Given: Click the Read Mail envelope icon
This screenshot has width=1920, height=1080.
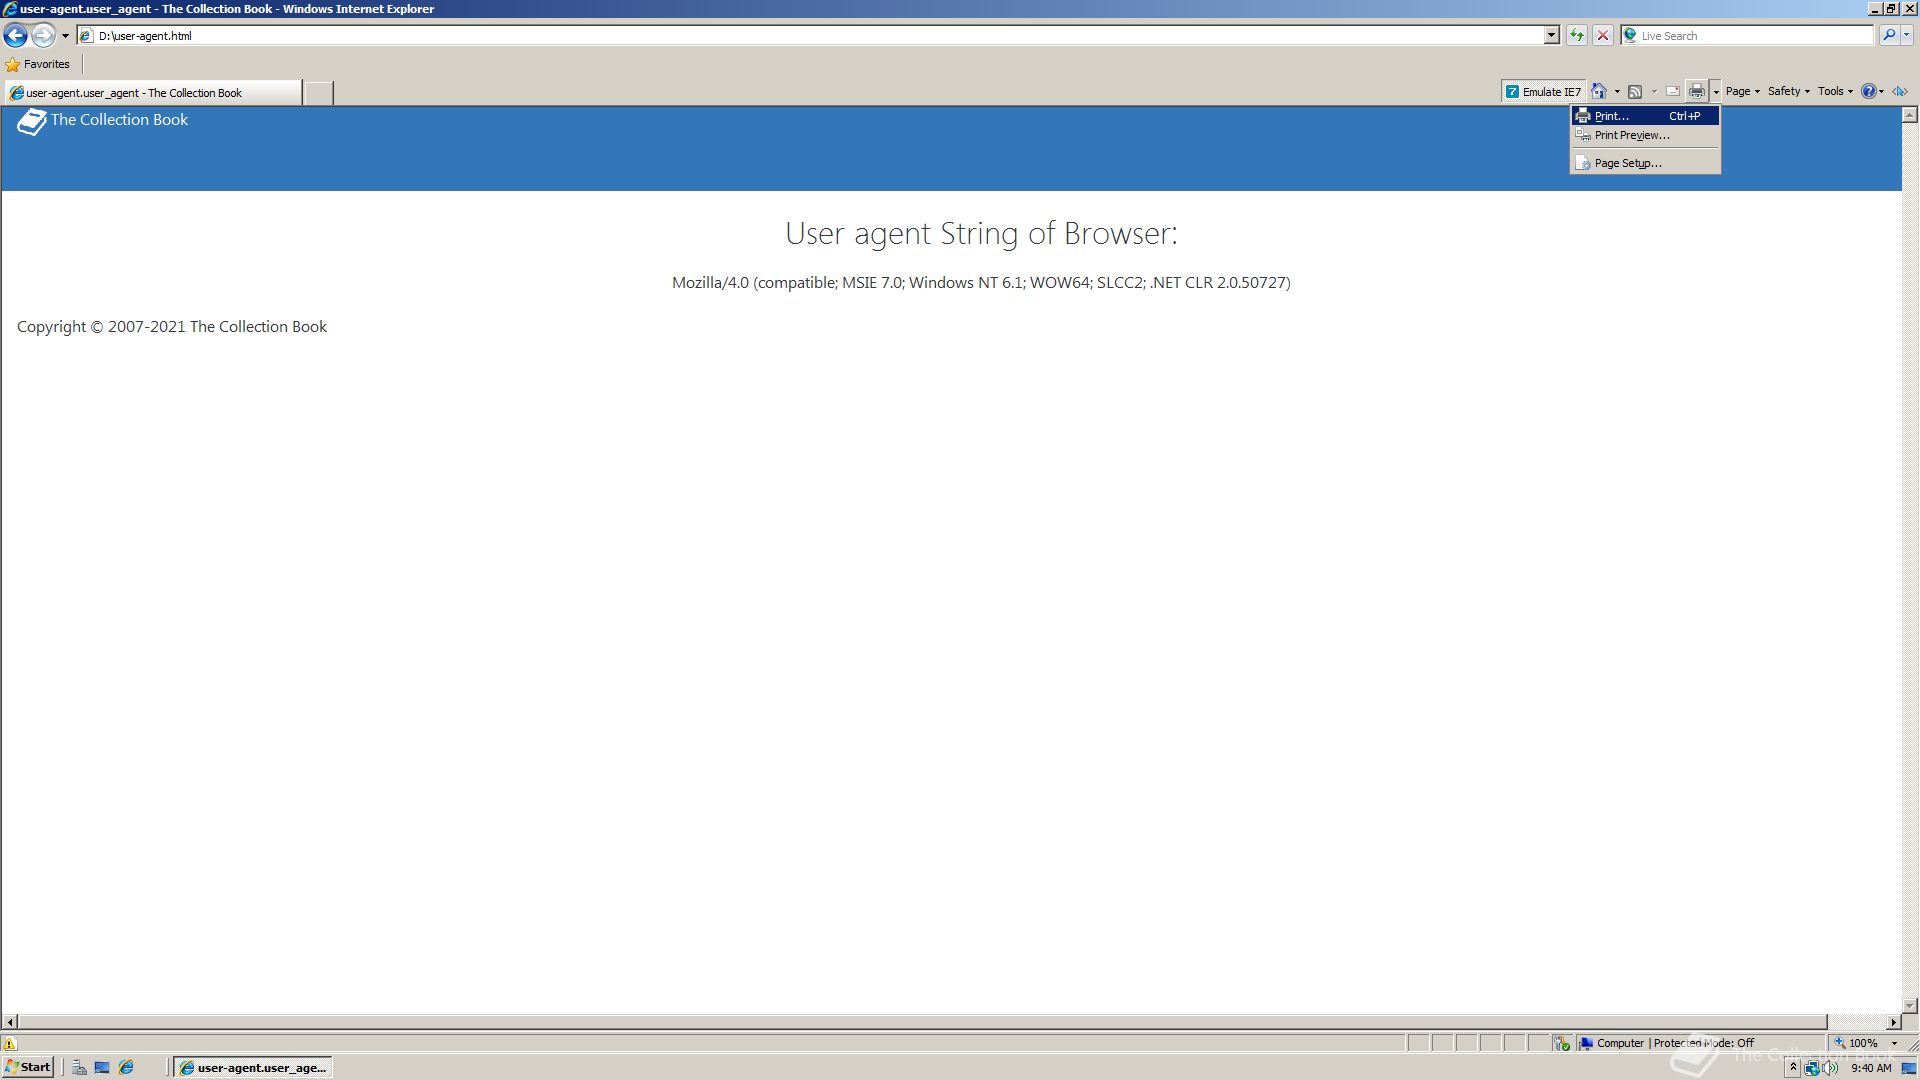Looking at the screenshot, I should 1672,92.
